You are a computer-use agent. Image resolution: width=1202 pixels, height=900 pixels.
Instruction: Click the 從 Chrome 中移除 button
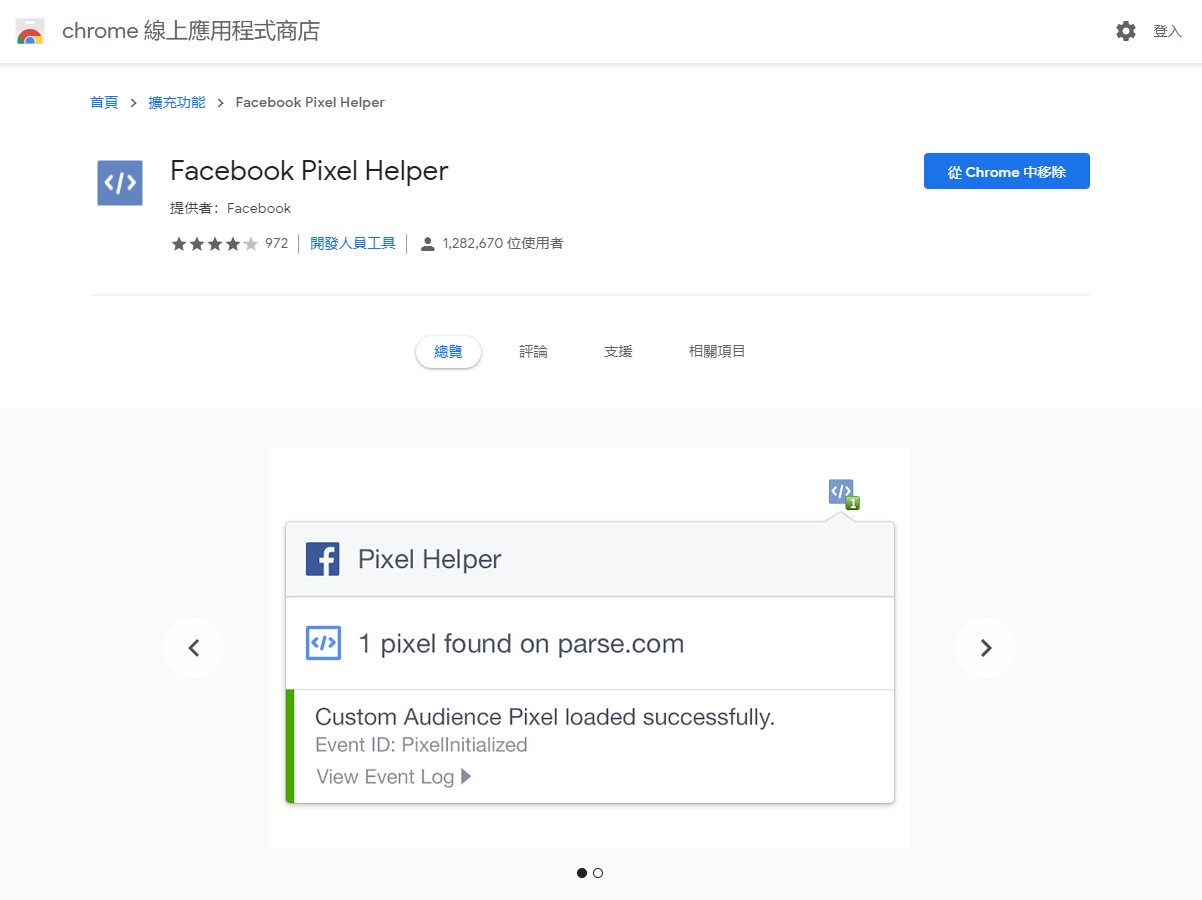click(x=1007, y=171)
